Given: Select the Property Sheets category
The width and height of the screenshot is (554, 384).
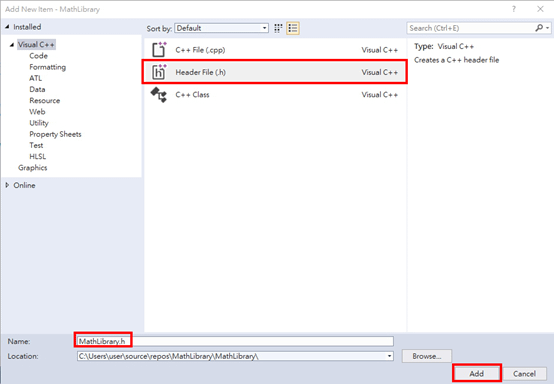Looking at the screenshot, I should (x=55, y=134).
